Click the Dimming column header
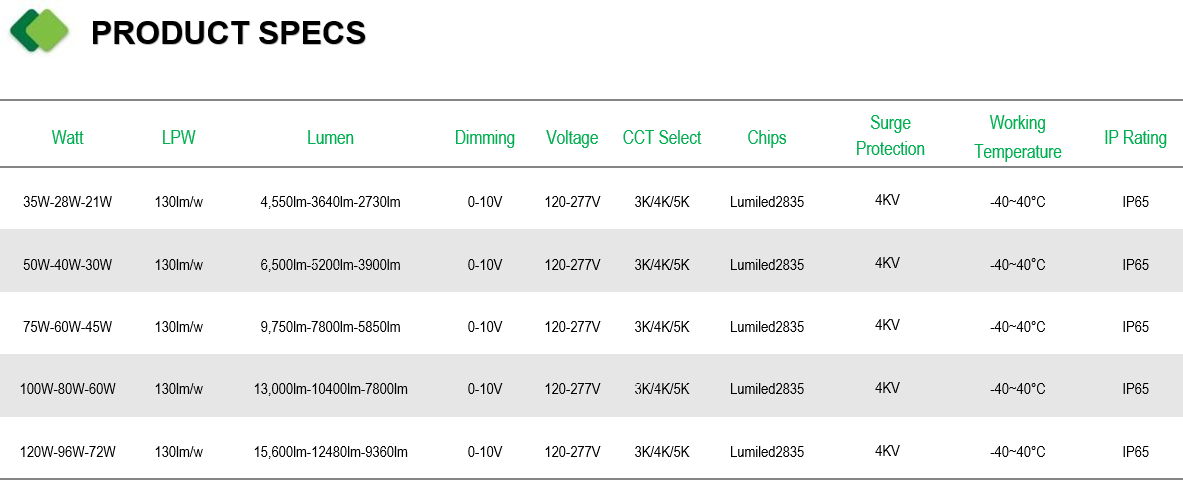This screenshot has width=1183, height=481. tap(485, 138)
